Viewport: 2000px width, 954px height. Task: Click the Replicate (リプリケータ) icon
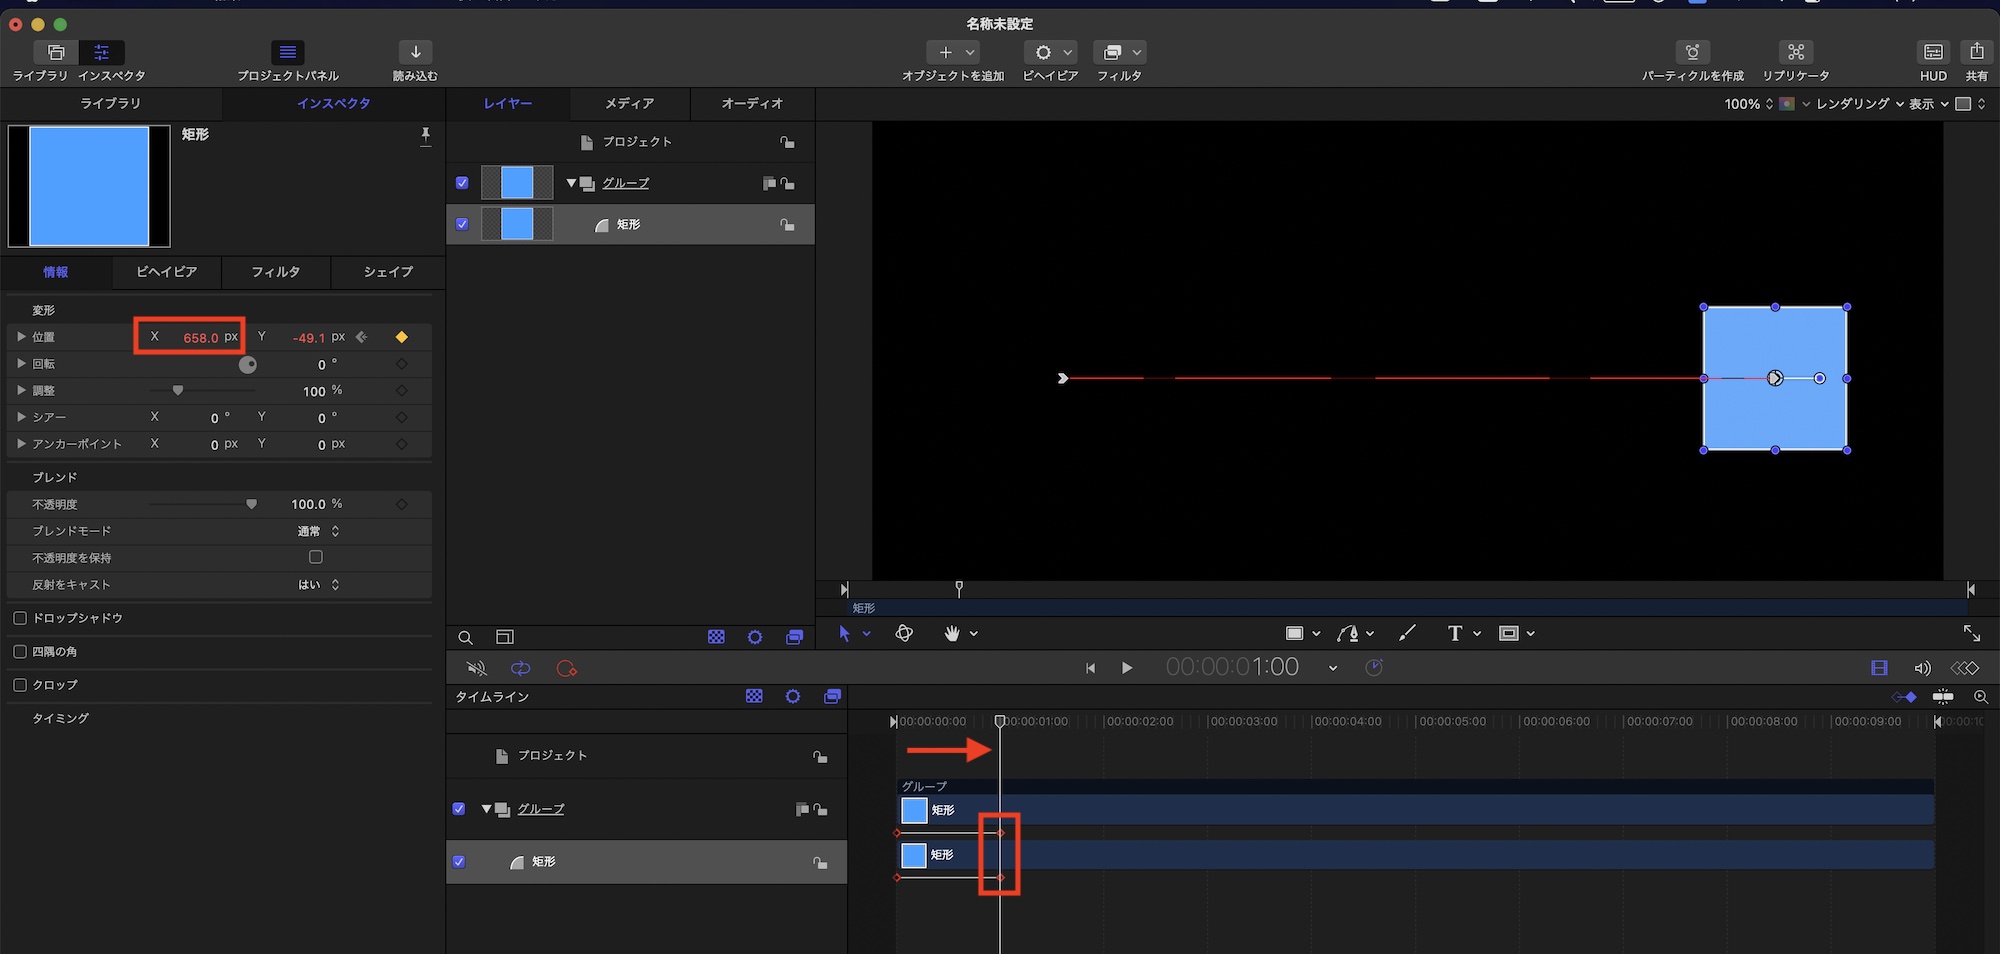pos(1795,52)
